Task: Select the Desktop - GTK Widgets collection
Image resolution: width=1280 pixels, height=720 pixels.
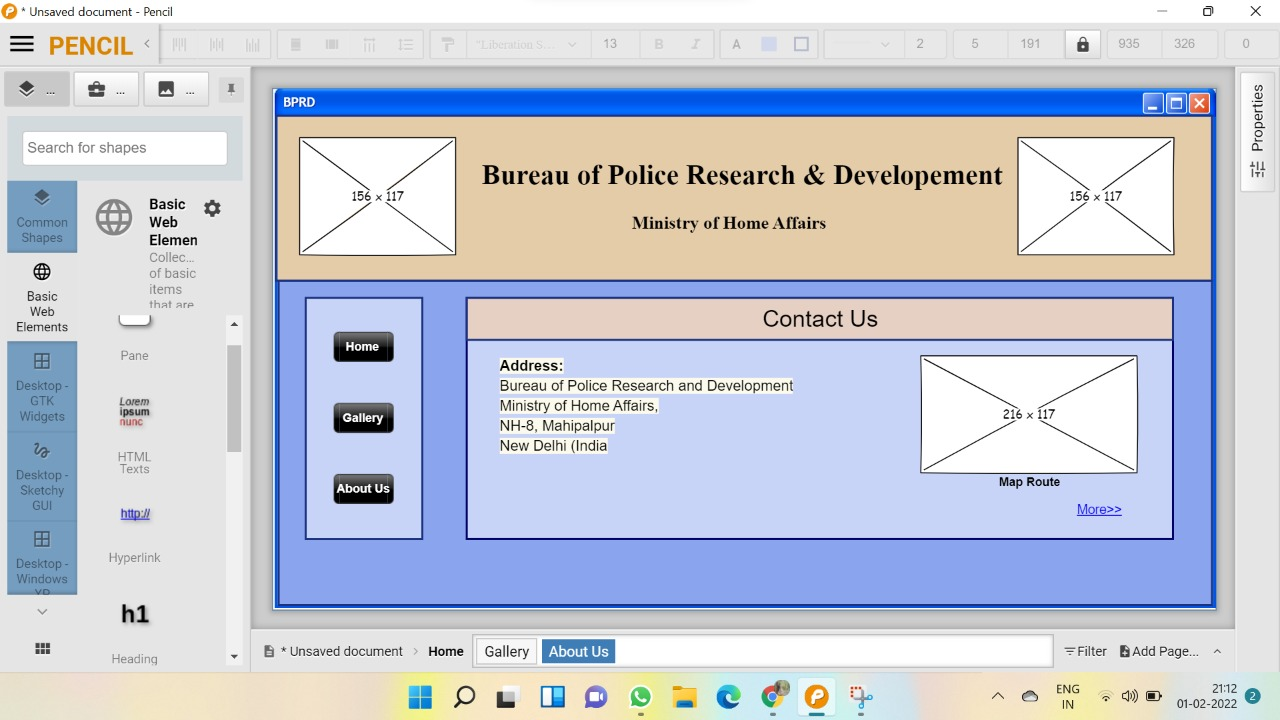Action: click(x=42, y=387)
